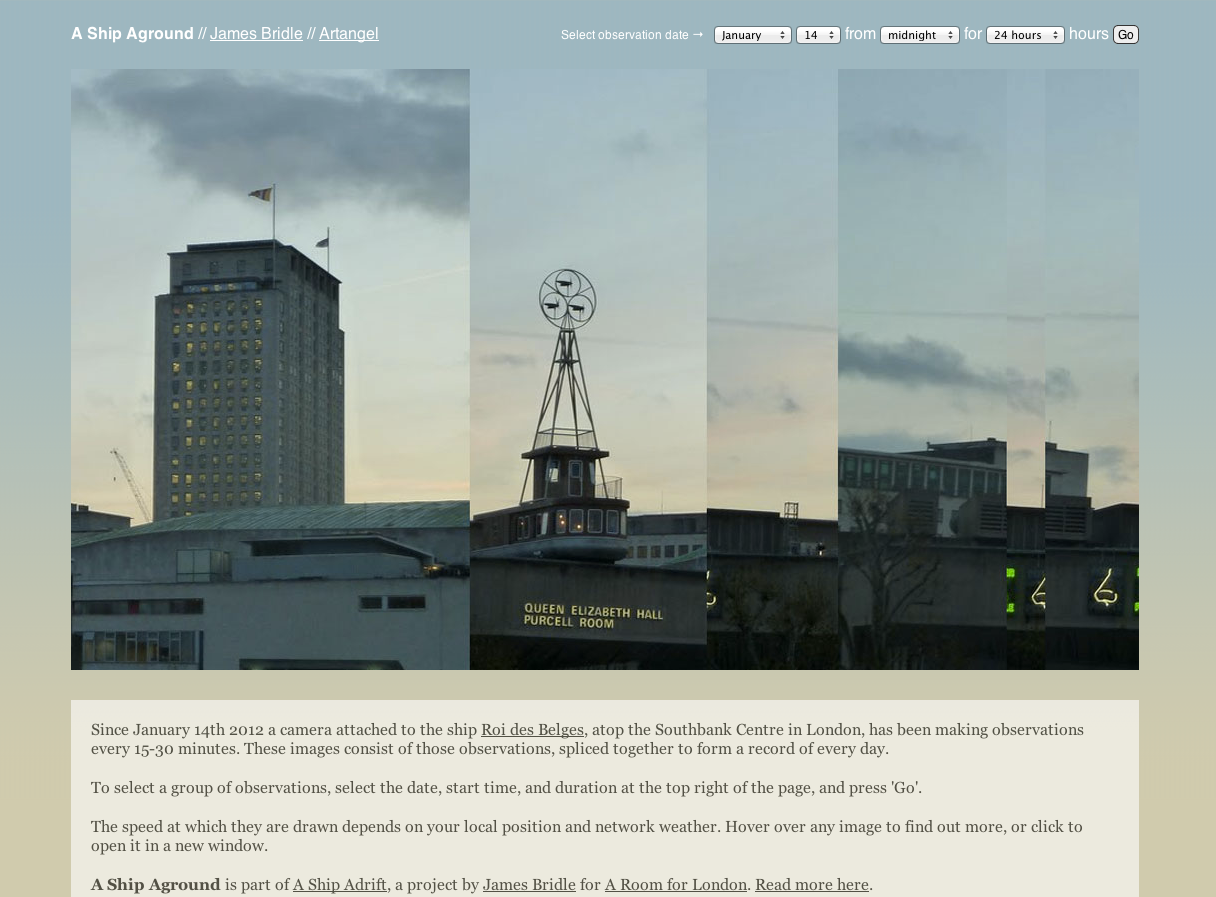Visit the A Room for London link
The height and width of the screenshot is (897, 1216).
675,885
